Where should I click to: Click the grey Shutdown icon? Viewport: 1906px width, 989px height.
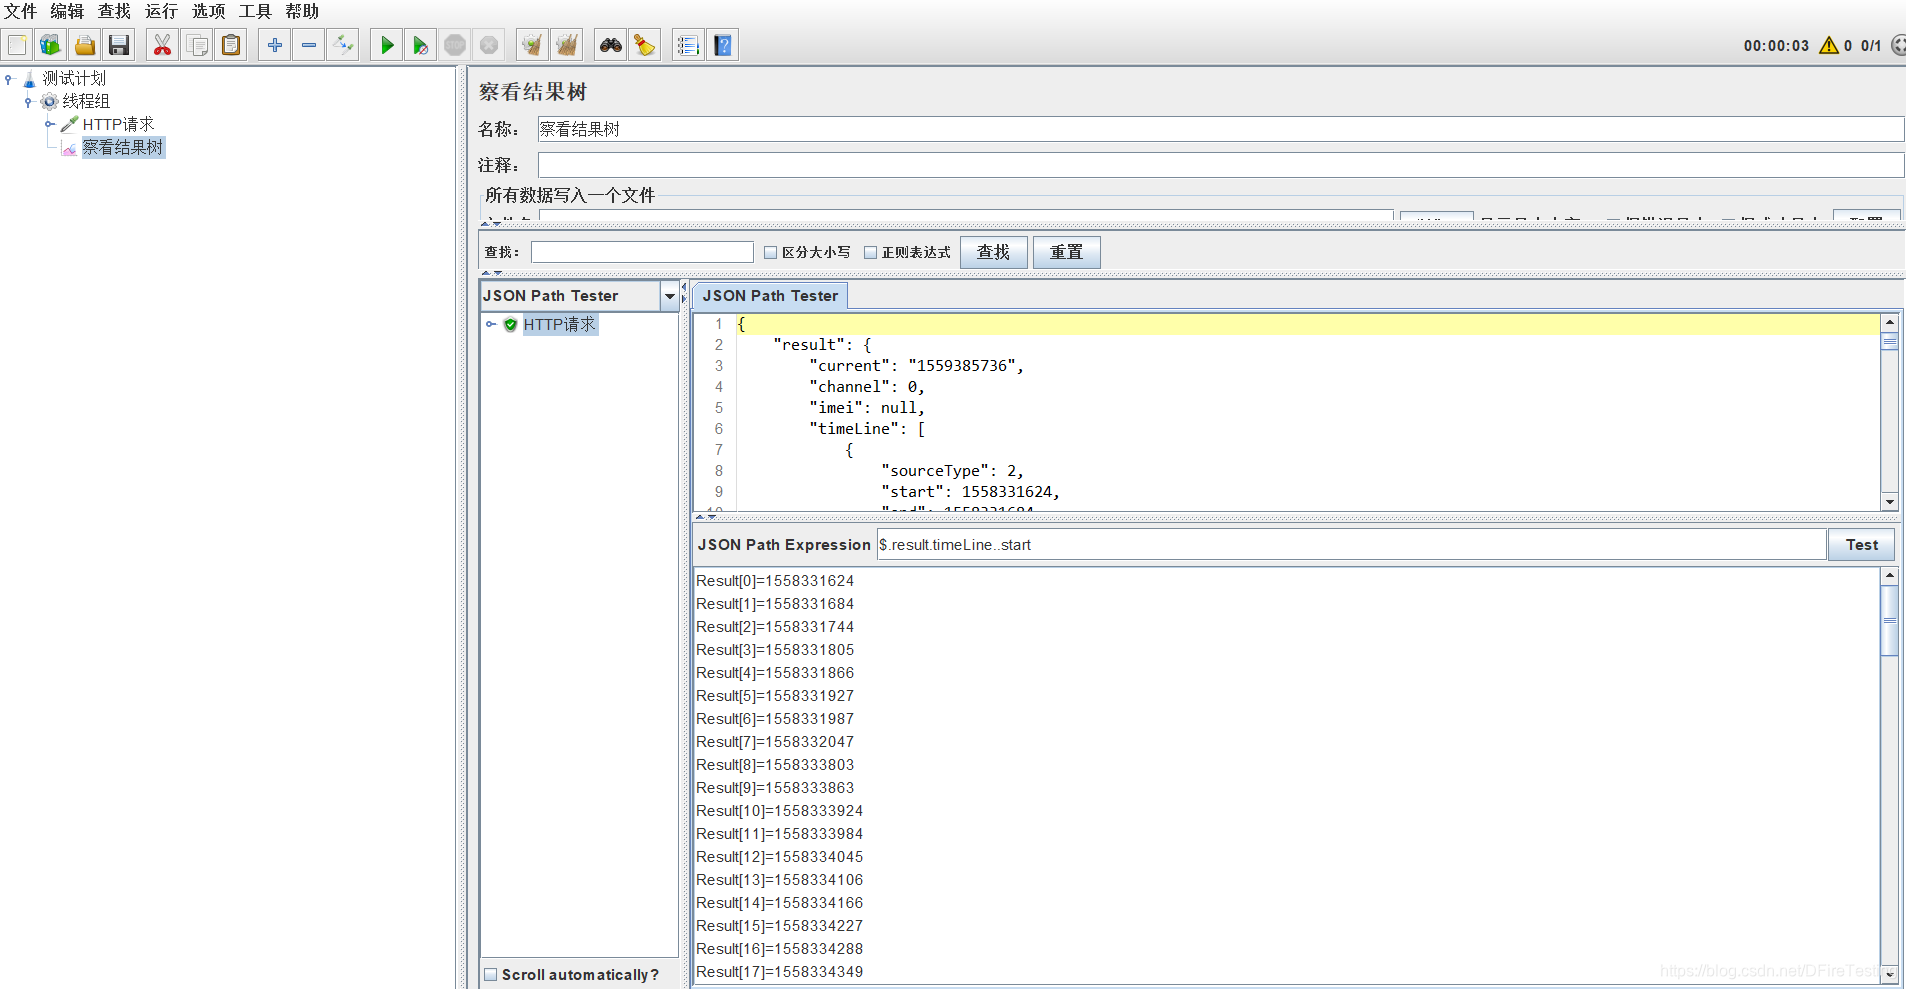click(x=489, y=45)
